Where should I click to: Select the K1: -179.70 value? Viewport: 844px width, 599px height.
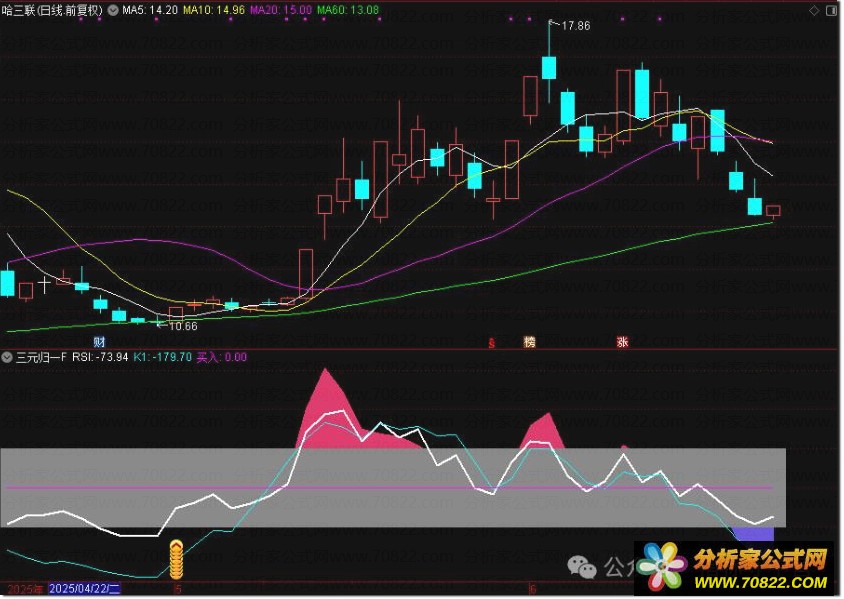163,357
